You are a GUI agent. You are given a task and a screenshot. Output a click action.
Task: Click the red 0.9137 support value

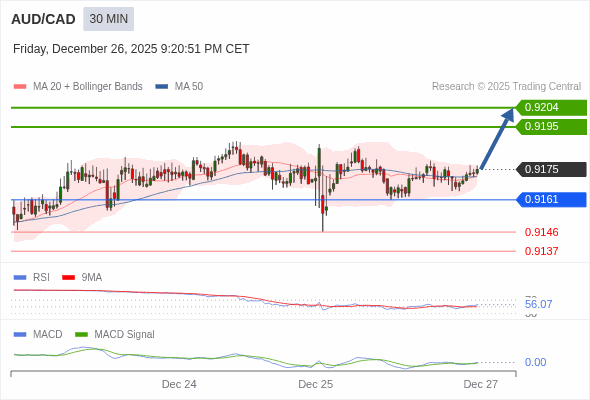tap(541, 251)
